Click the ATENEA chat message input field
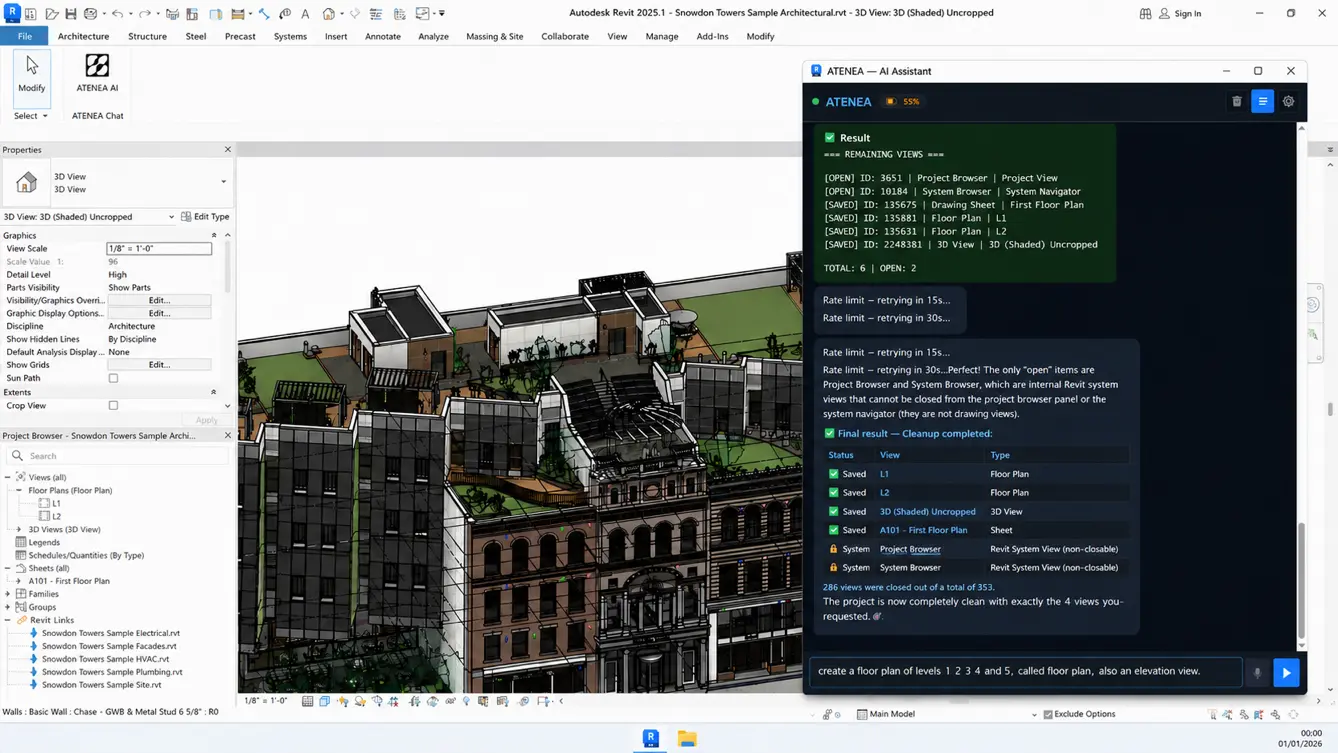 point(1026,671)
